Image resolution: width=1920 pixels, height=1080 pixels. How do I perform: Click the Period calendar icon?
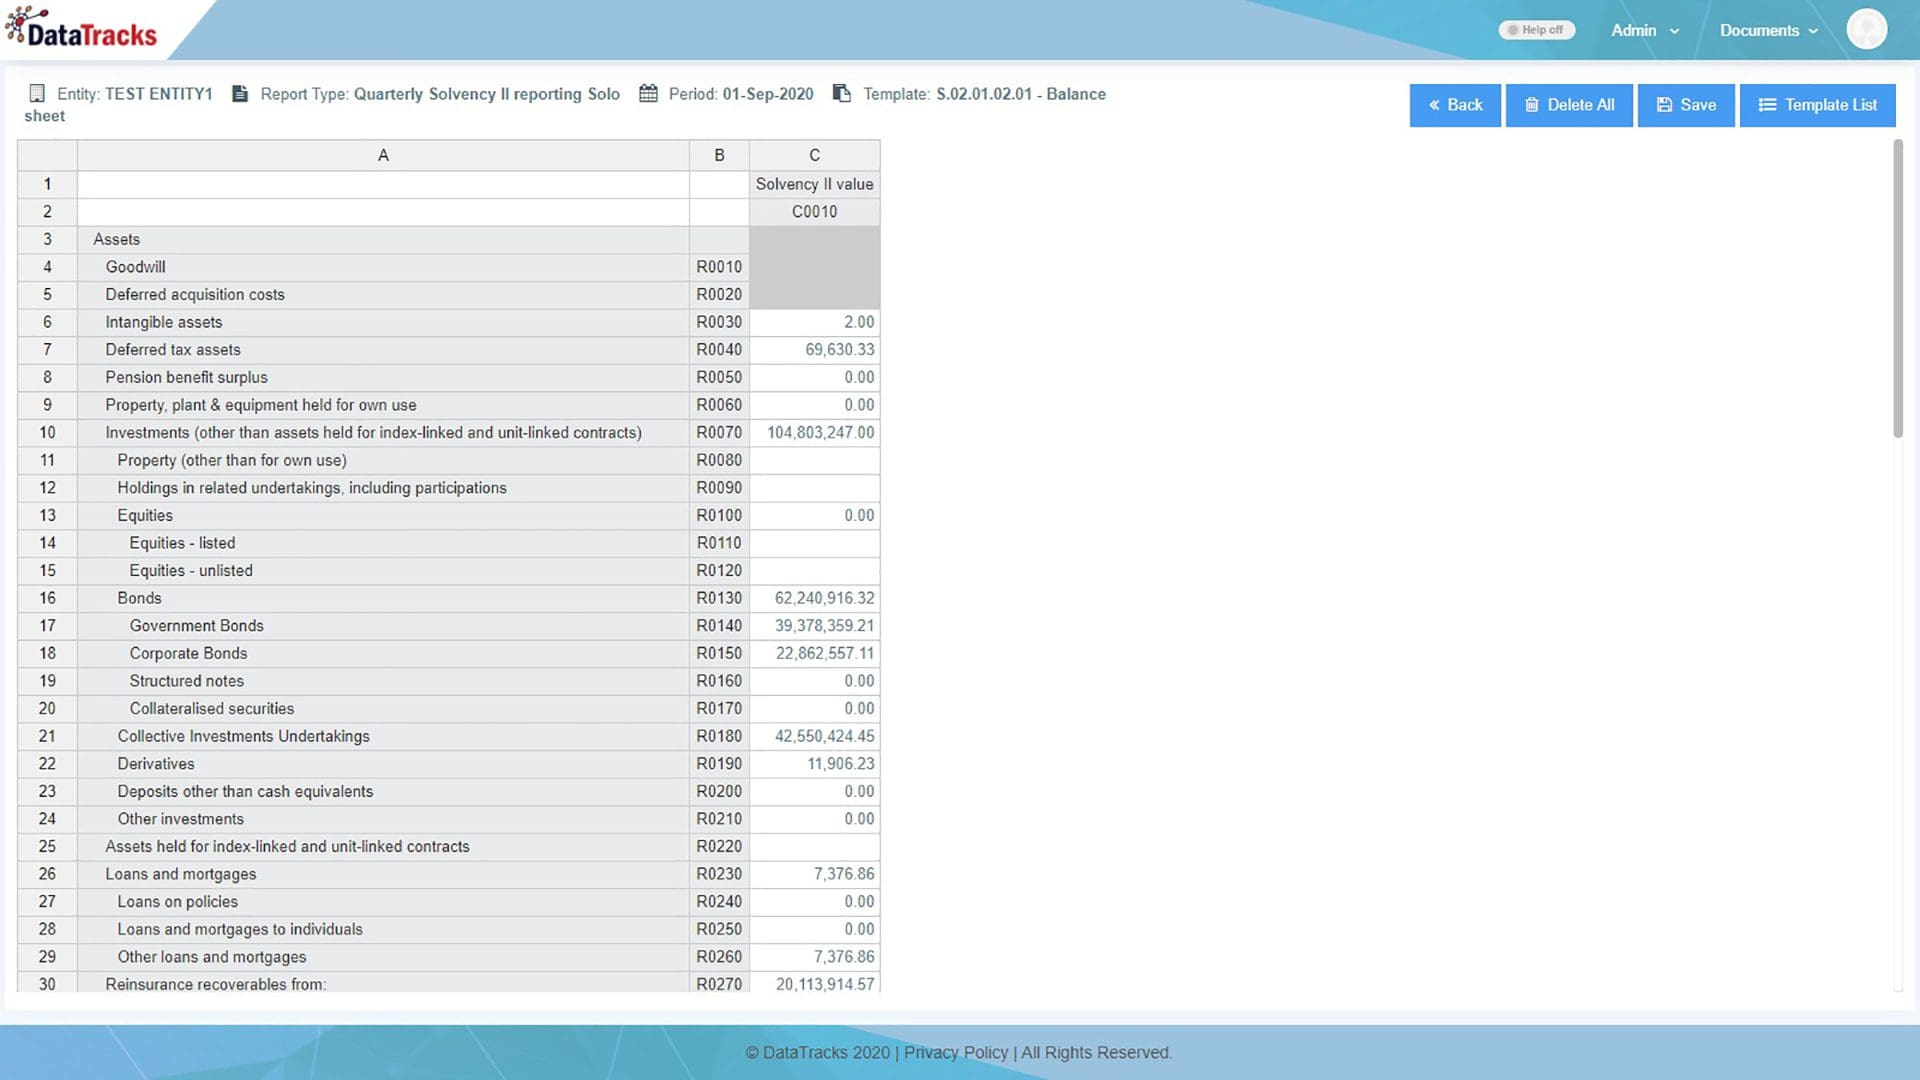pos(648,93)
